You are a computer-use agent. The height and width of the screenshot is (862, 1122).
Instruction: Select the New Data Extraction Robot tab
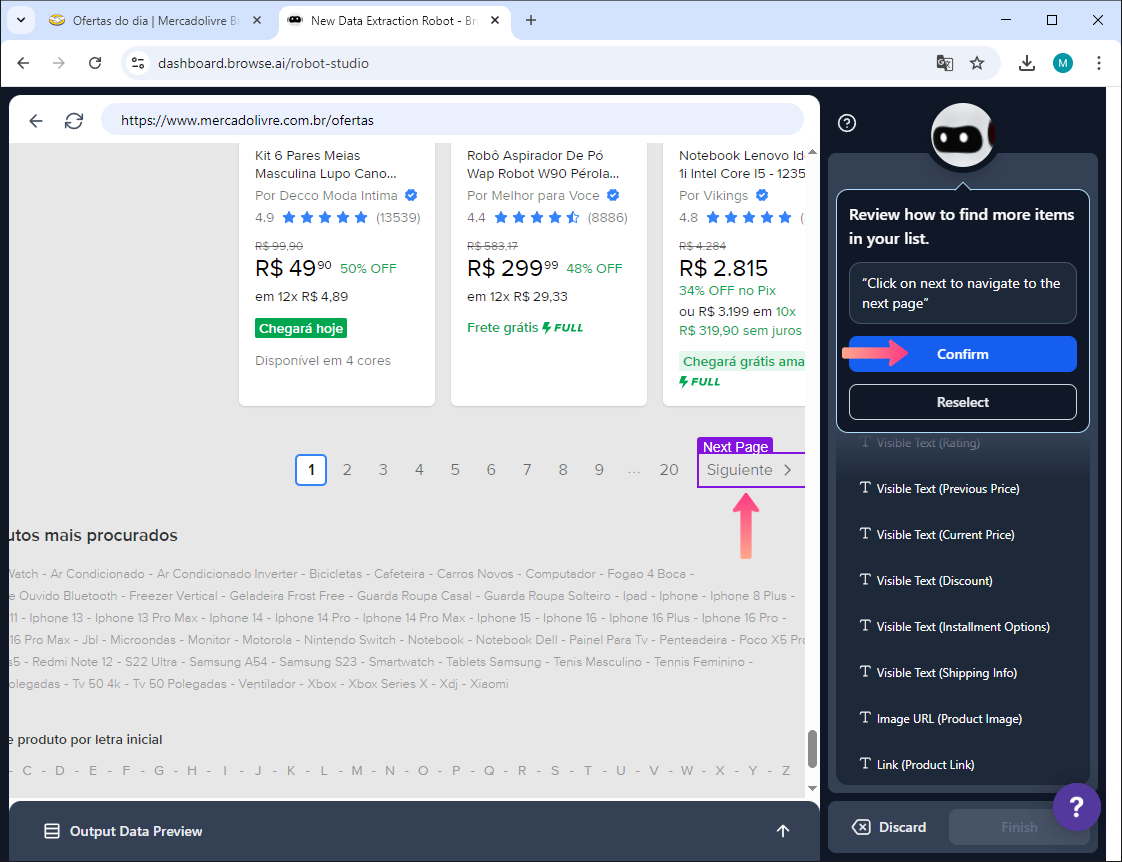[x=394, y=21]
